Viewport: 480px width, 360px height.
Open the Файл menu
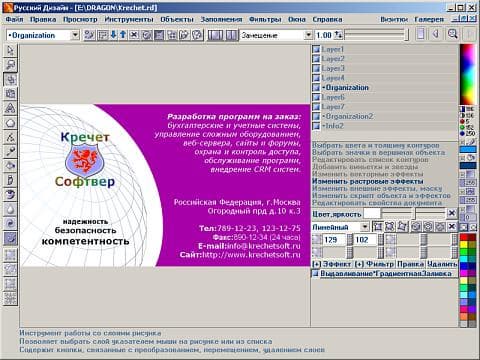[14, 19]
